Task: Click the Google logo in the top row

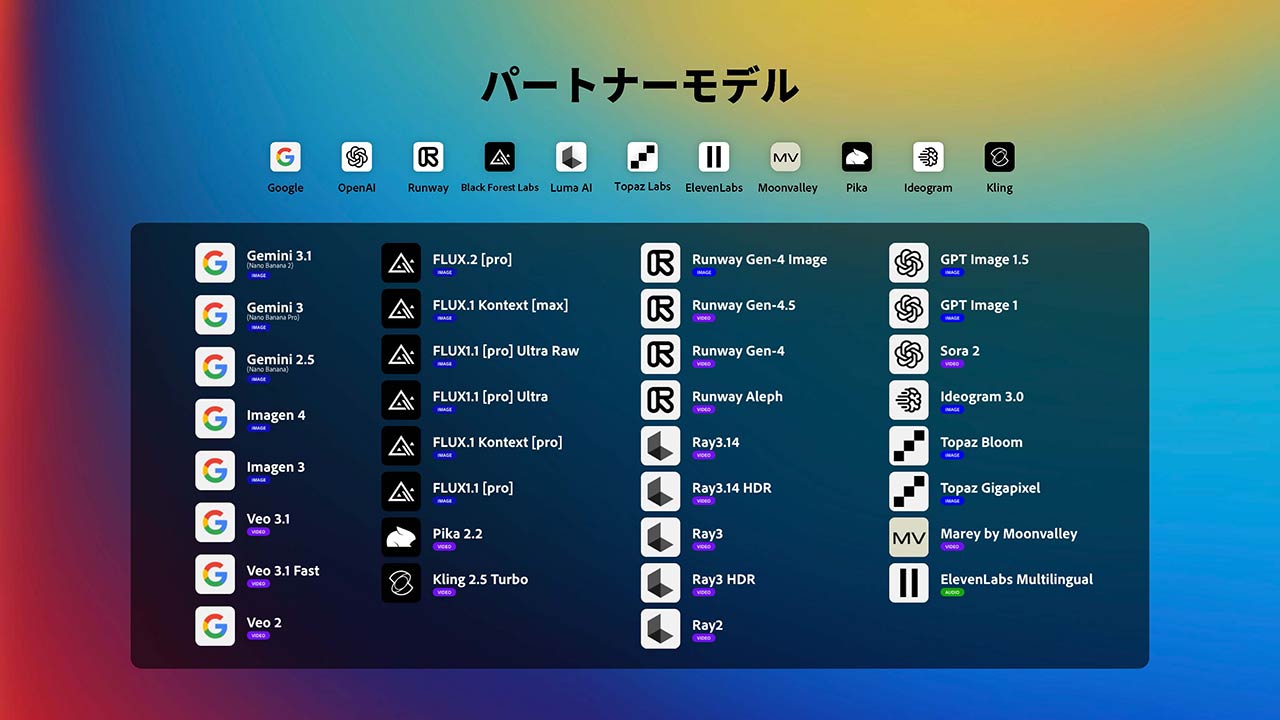Action: [x=285, y=157]
